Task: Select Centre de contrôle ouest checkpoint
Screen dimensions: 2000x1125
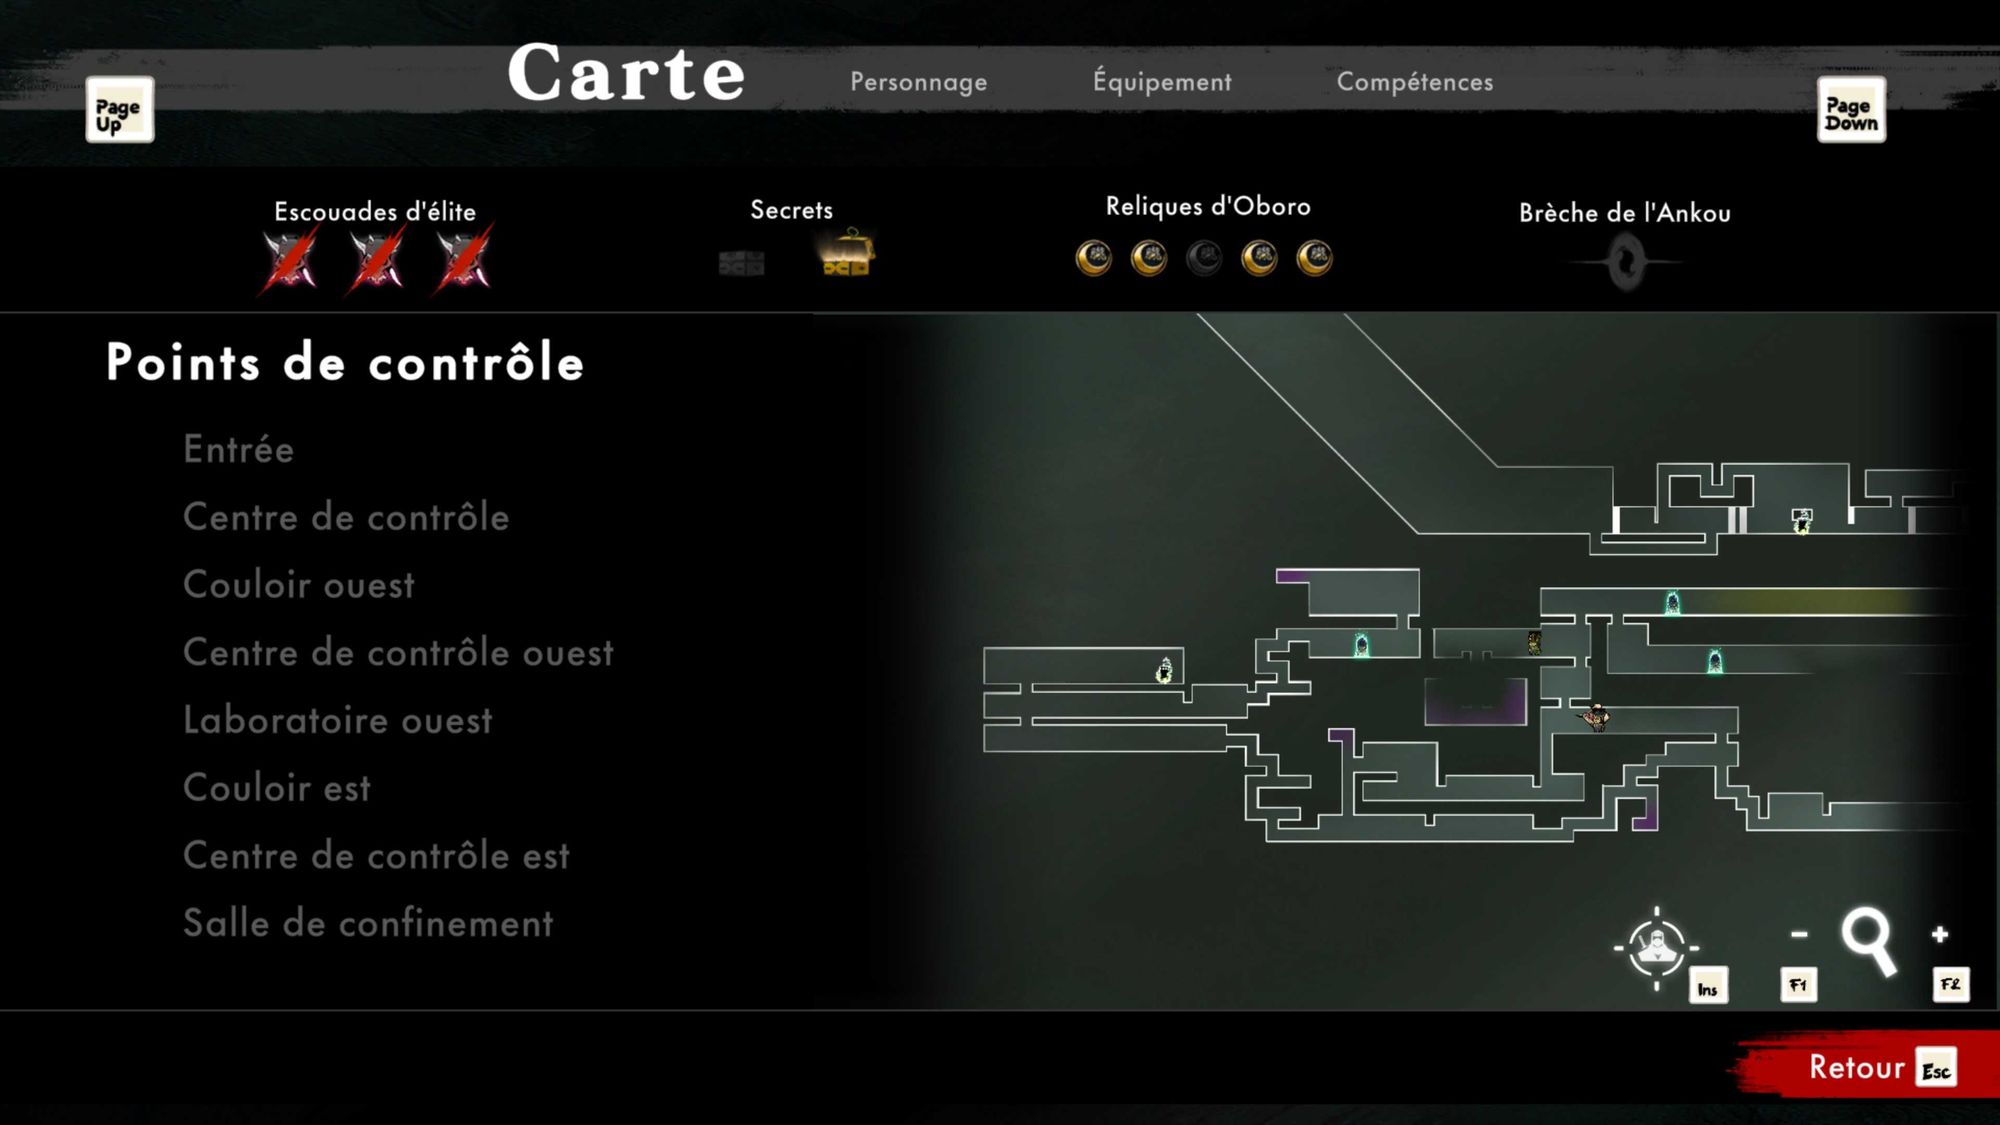Action: [x=398, y=652]
